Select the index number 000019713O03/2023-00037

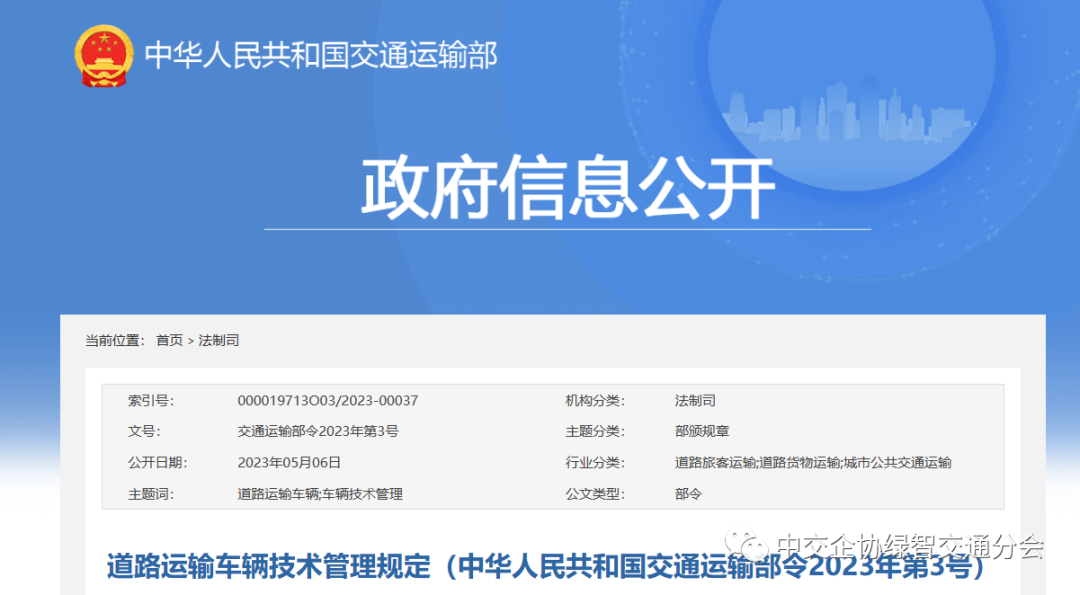pyautogui.click(x=327, y=401)
